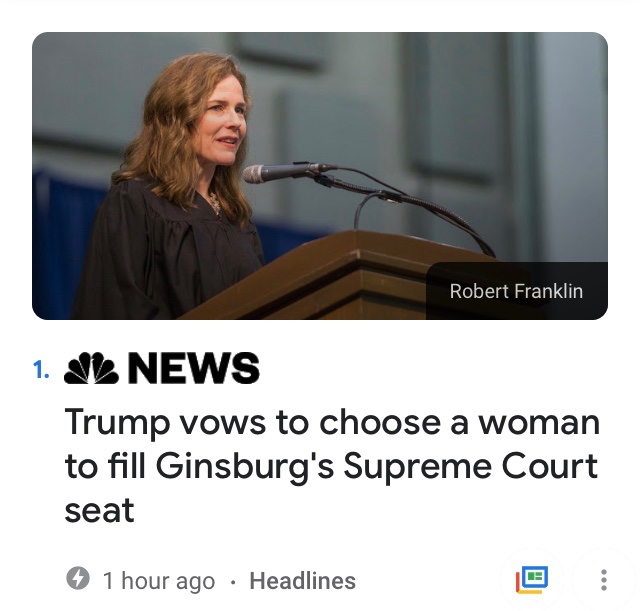This screenshot has height=611, width=640.
Task: Click the word "seat" in the headline
Action: coord(99,510)
